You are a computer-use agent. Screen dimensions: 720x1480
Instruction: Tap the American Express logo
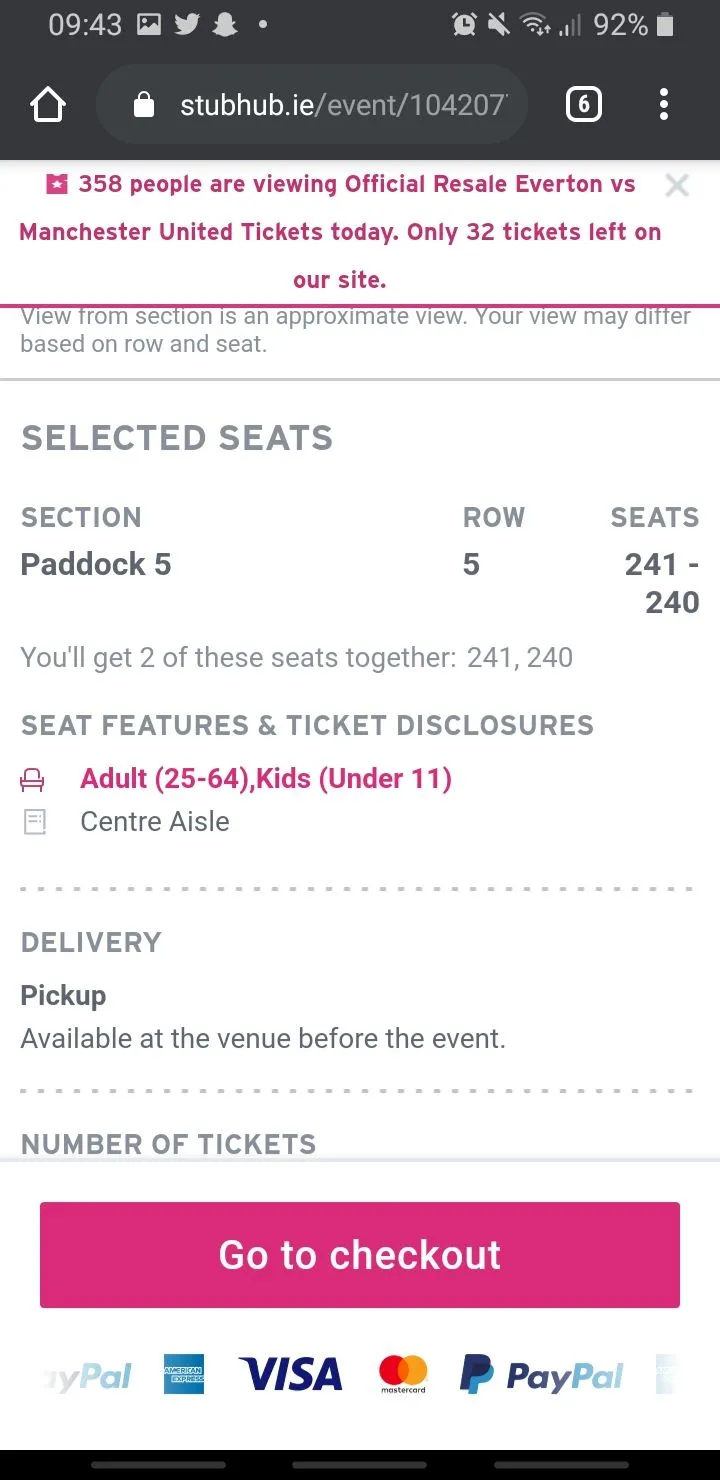pyautogui.click(x=184, y=1376)
